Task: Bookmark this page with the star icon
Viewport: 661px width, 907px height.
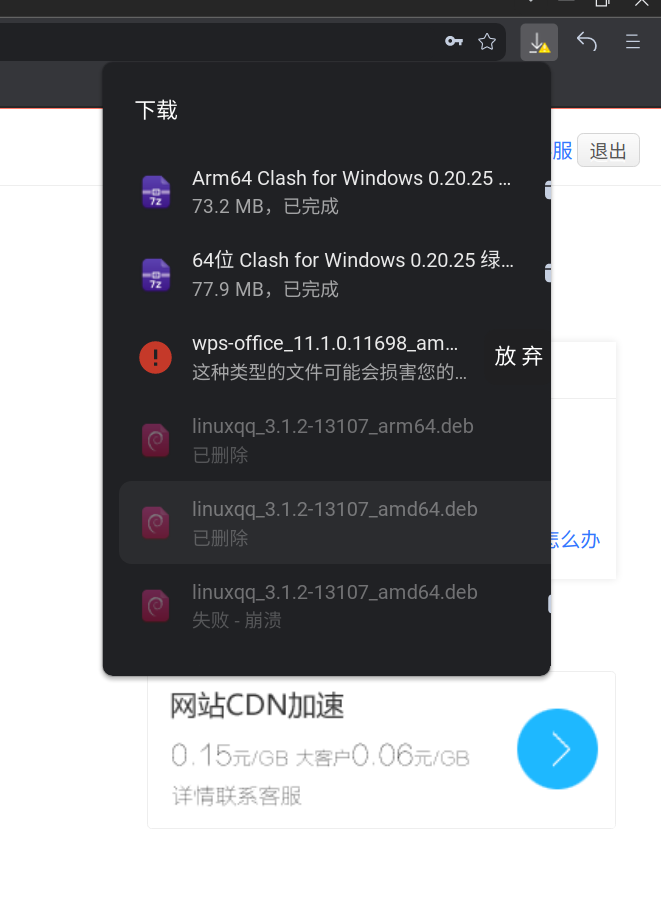Action: pos(487,42)
